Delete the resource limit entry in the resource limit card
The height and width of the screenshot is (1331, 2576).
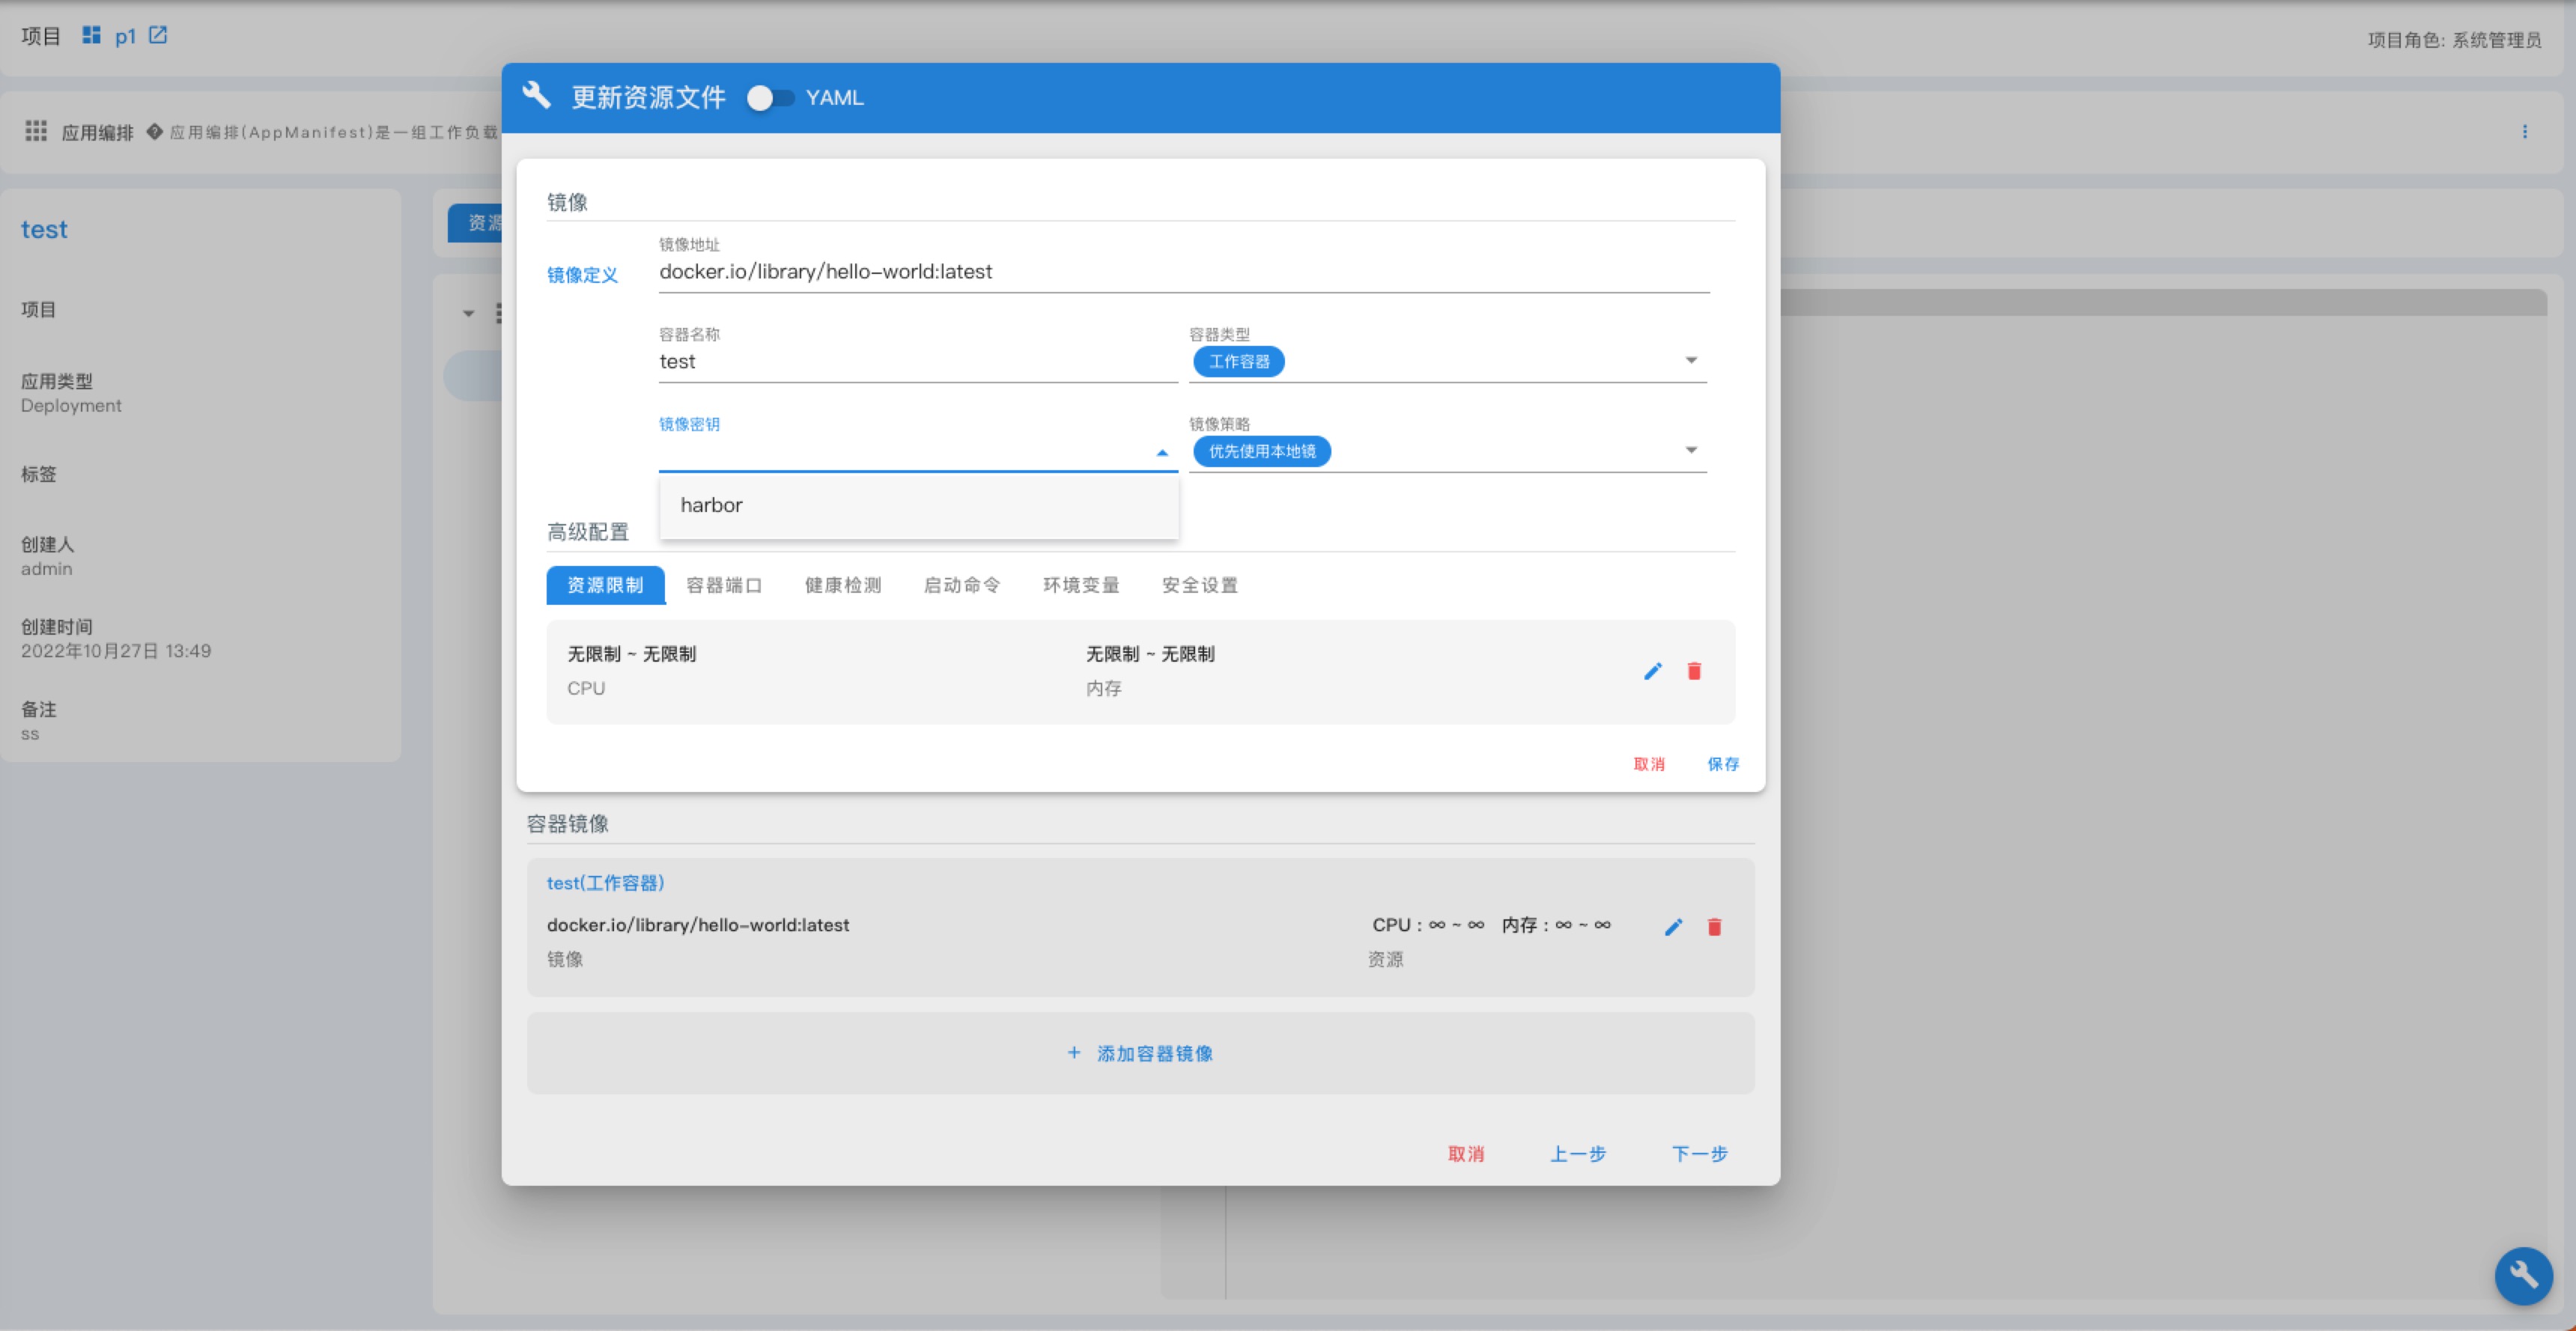(x=1694, y=671)
